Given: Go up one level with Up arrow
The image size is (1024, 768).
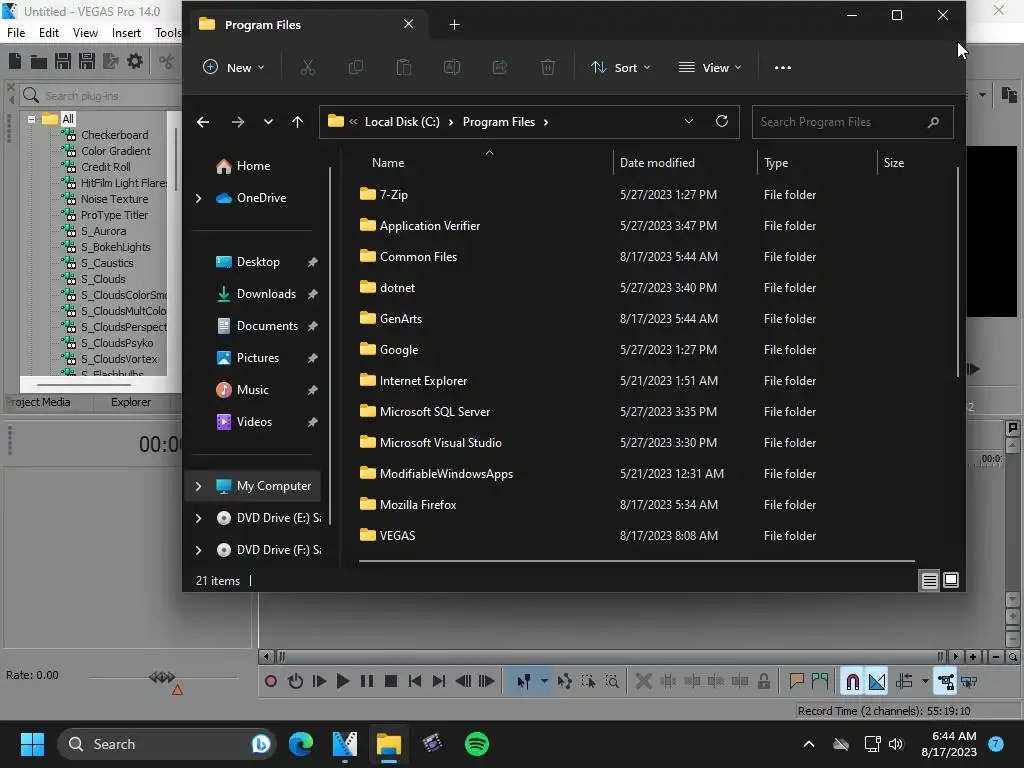Looking at the screenshot, I should click(x=297, y=122).
